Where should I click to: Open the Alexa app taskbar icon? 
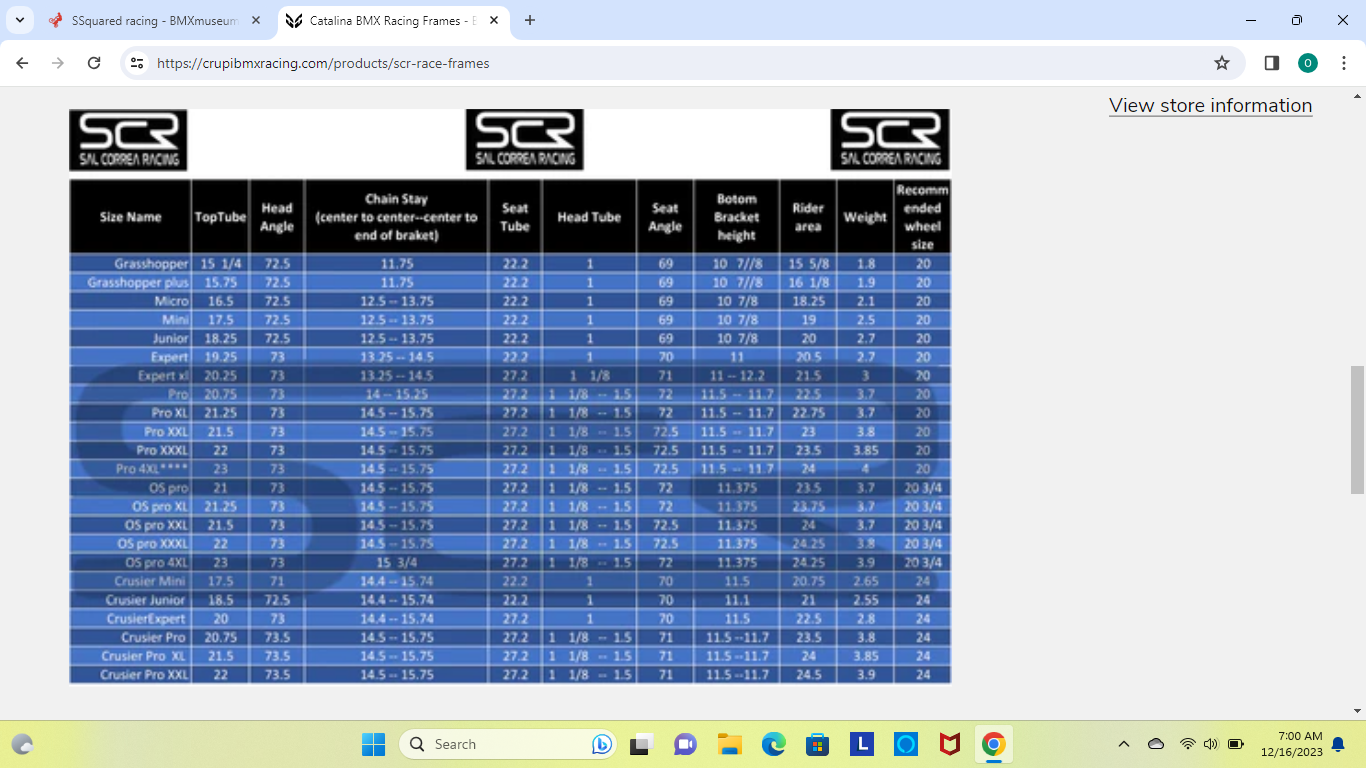905,744
